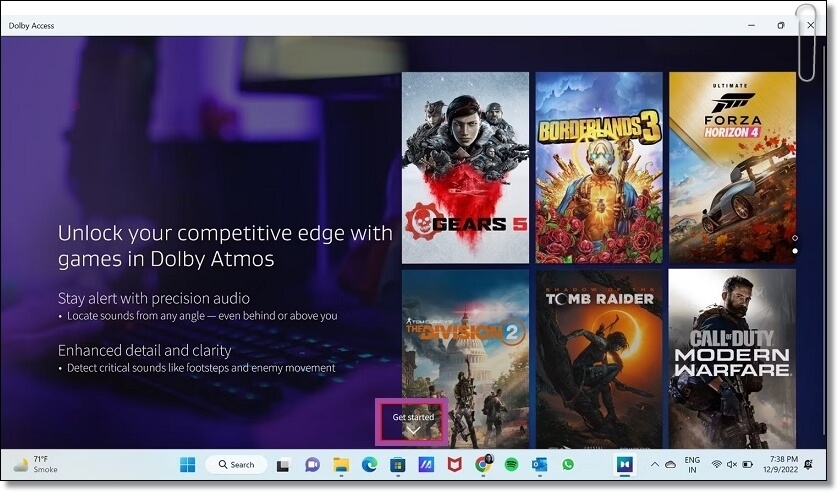Launch Google Chrome from the taskbar
Viewport: 839px width, 493px height.
pyautogui.click(x=483, y=465)
